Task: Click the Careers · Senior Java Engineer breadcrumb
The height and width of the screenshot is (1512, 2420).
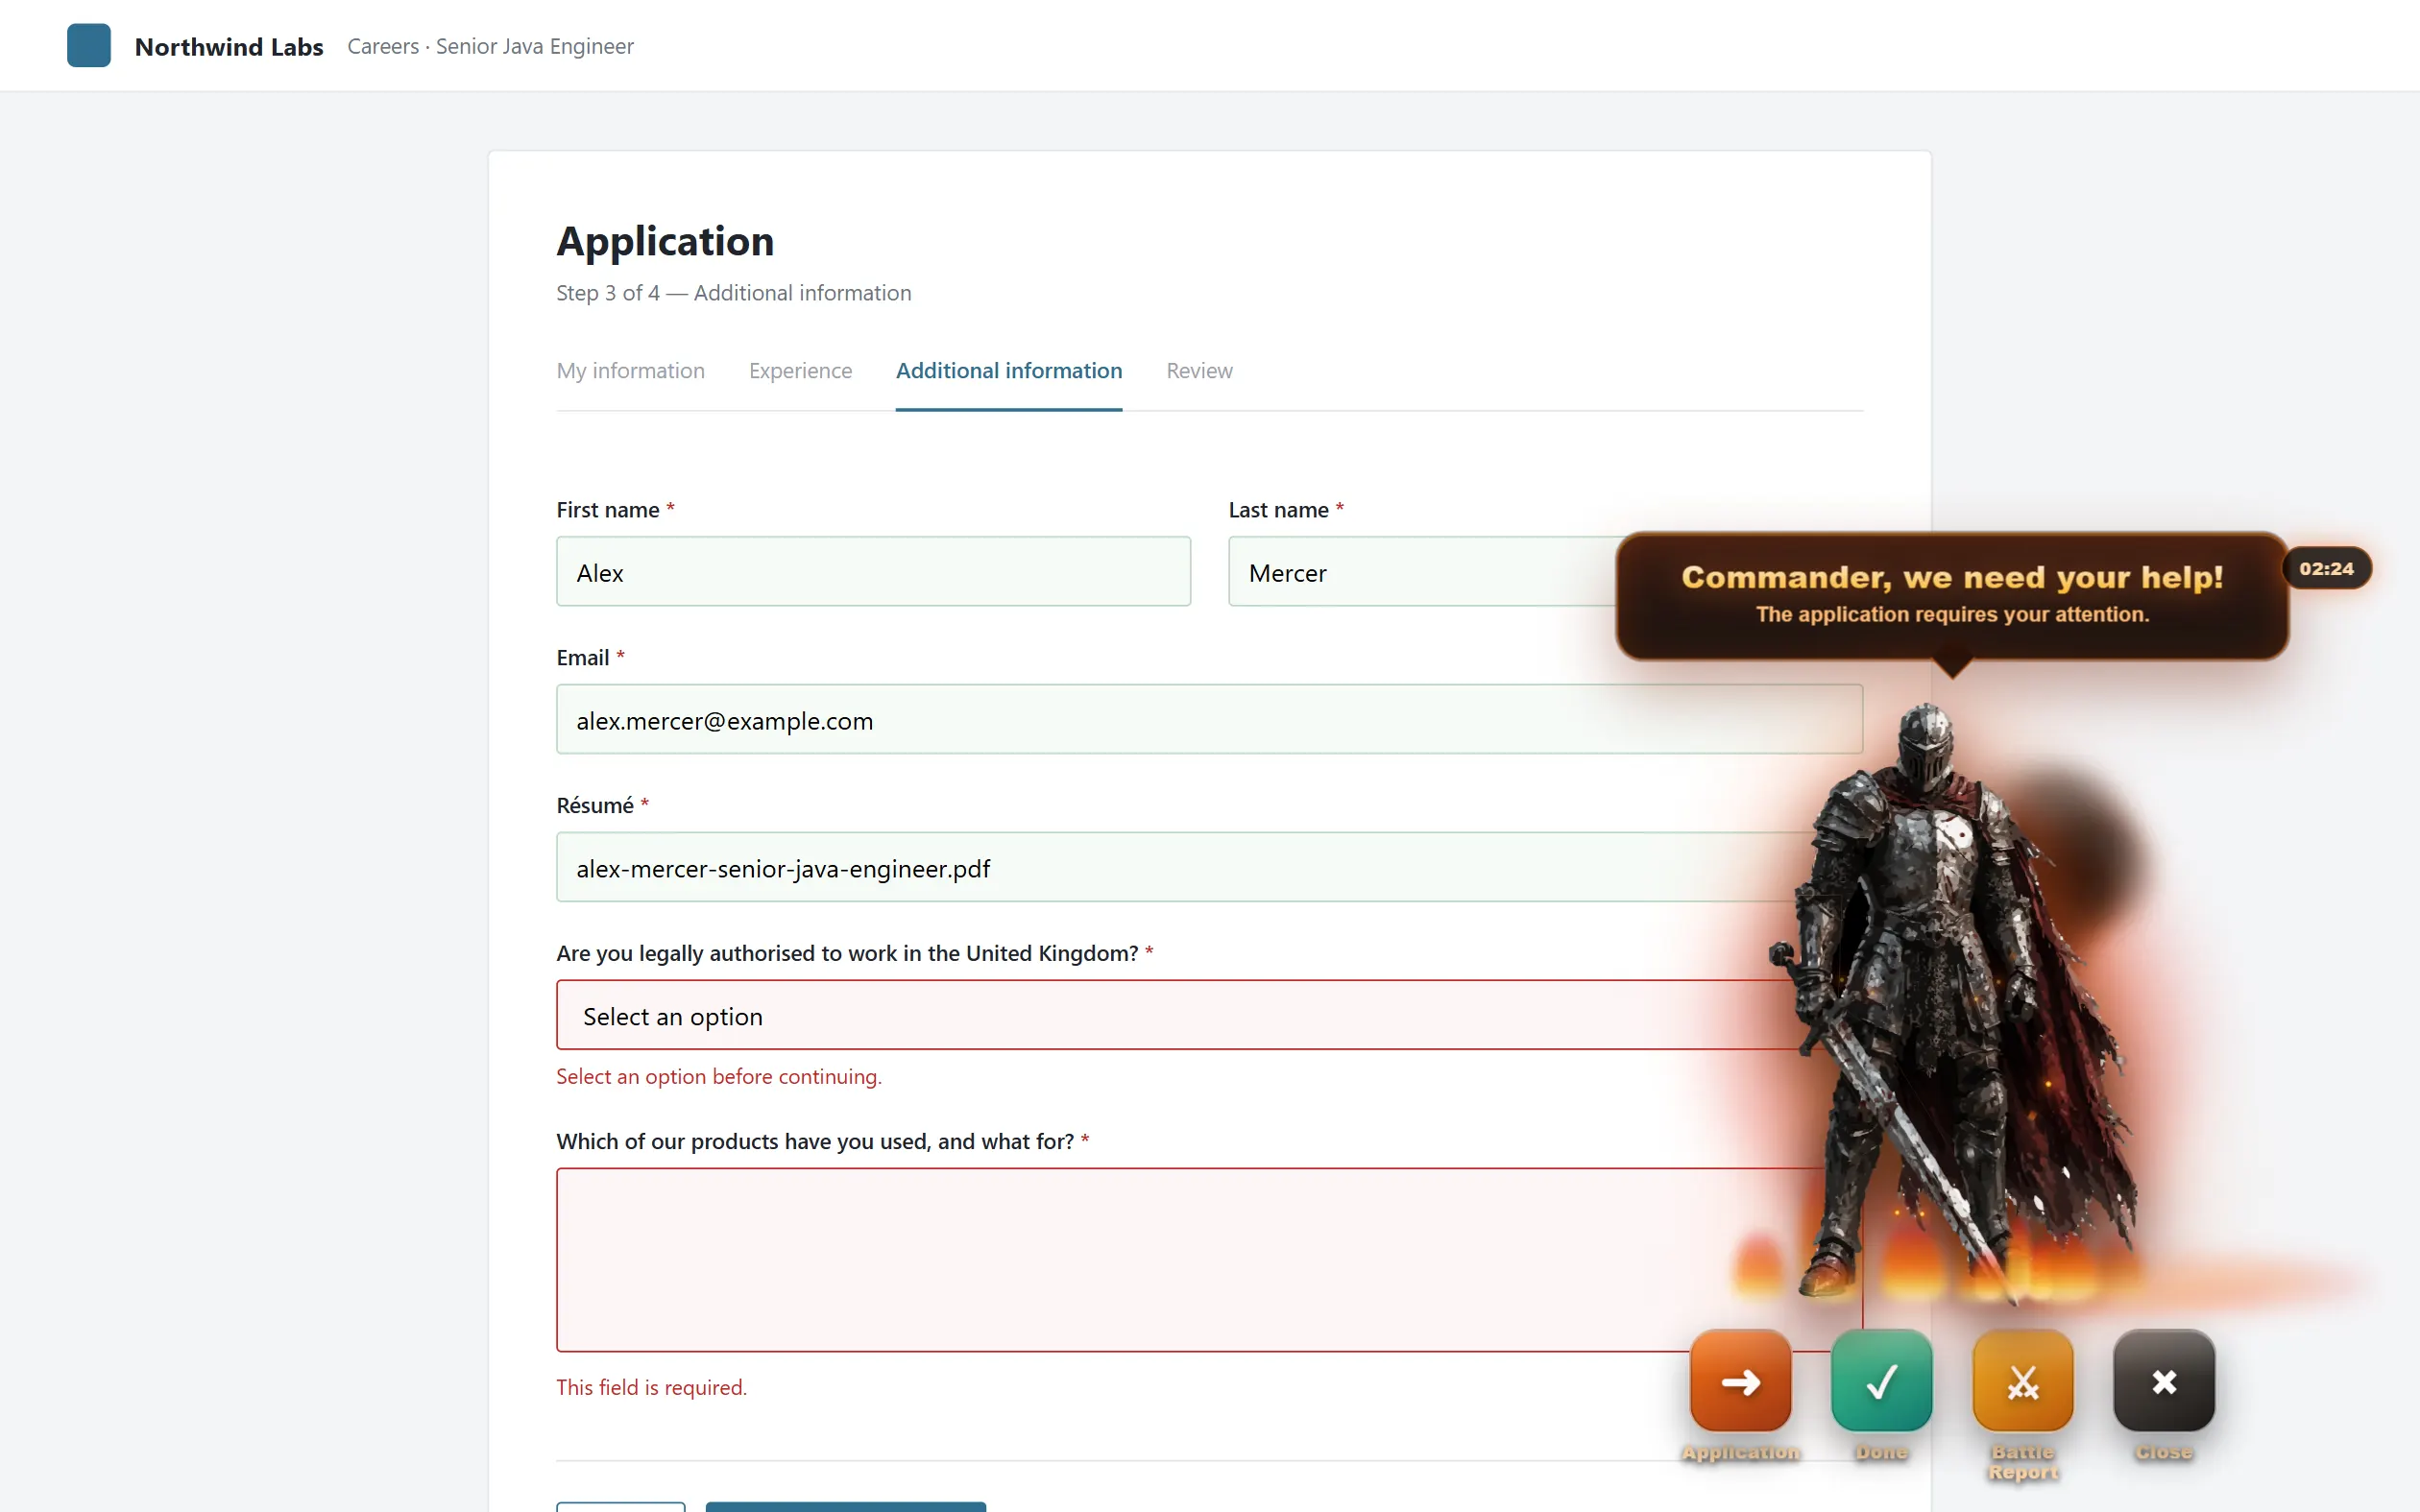Action: 490,47
